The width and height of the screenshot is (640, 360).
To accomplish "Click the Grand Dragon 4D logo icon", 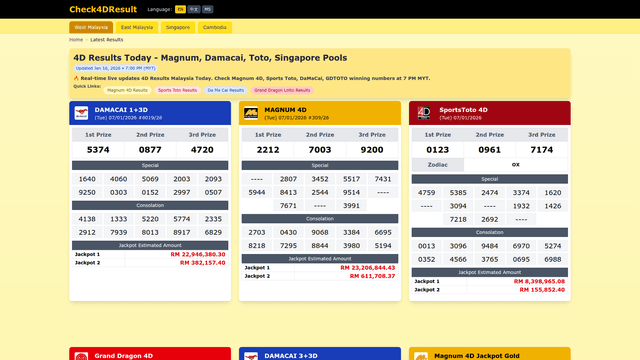I will [x=81, y=356].
